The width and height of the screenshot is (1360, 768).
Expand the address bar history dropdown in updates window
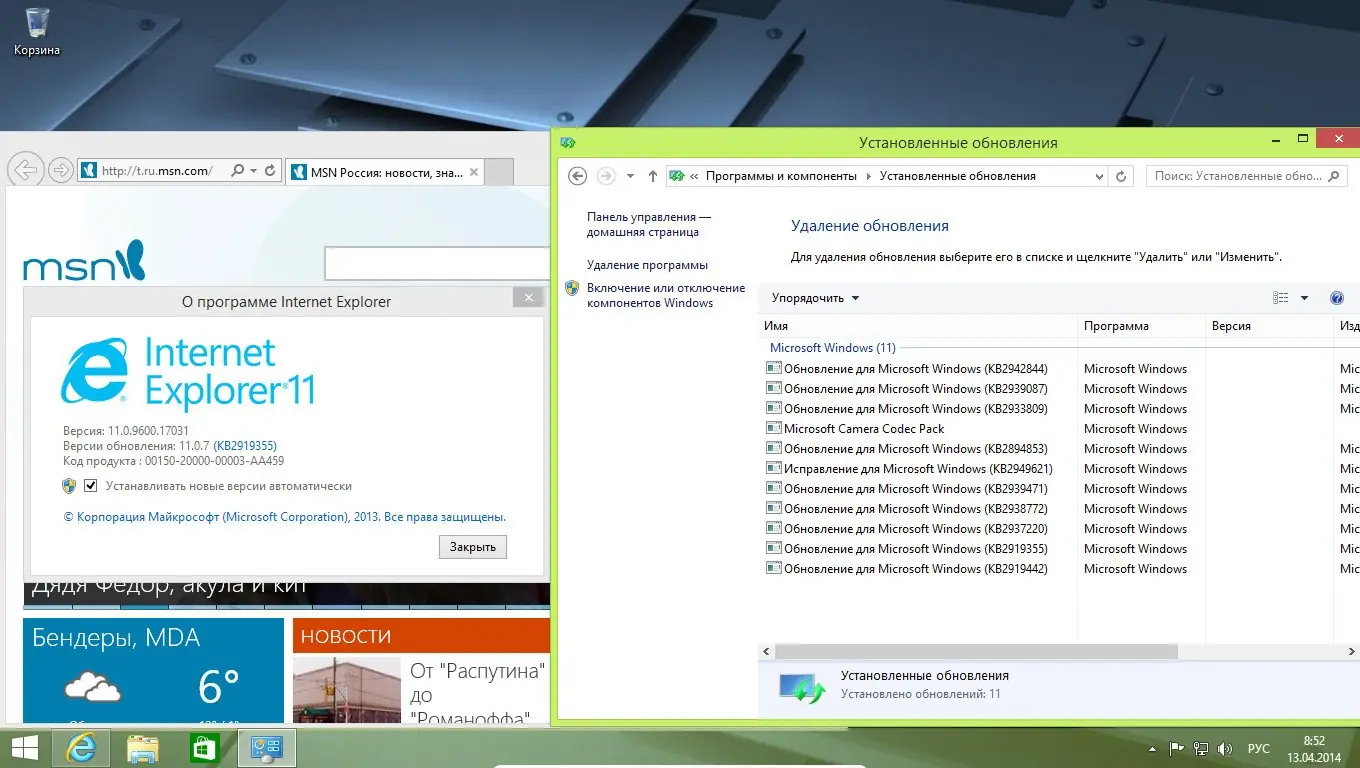tap(1099, 176)
